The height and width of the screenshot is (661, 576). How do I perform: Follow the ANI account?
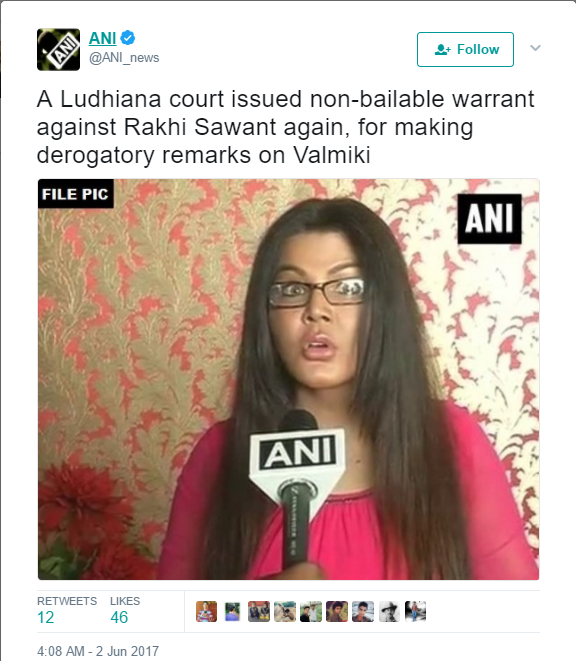[465, 49]
